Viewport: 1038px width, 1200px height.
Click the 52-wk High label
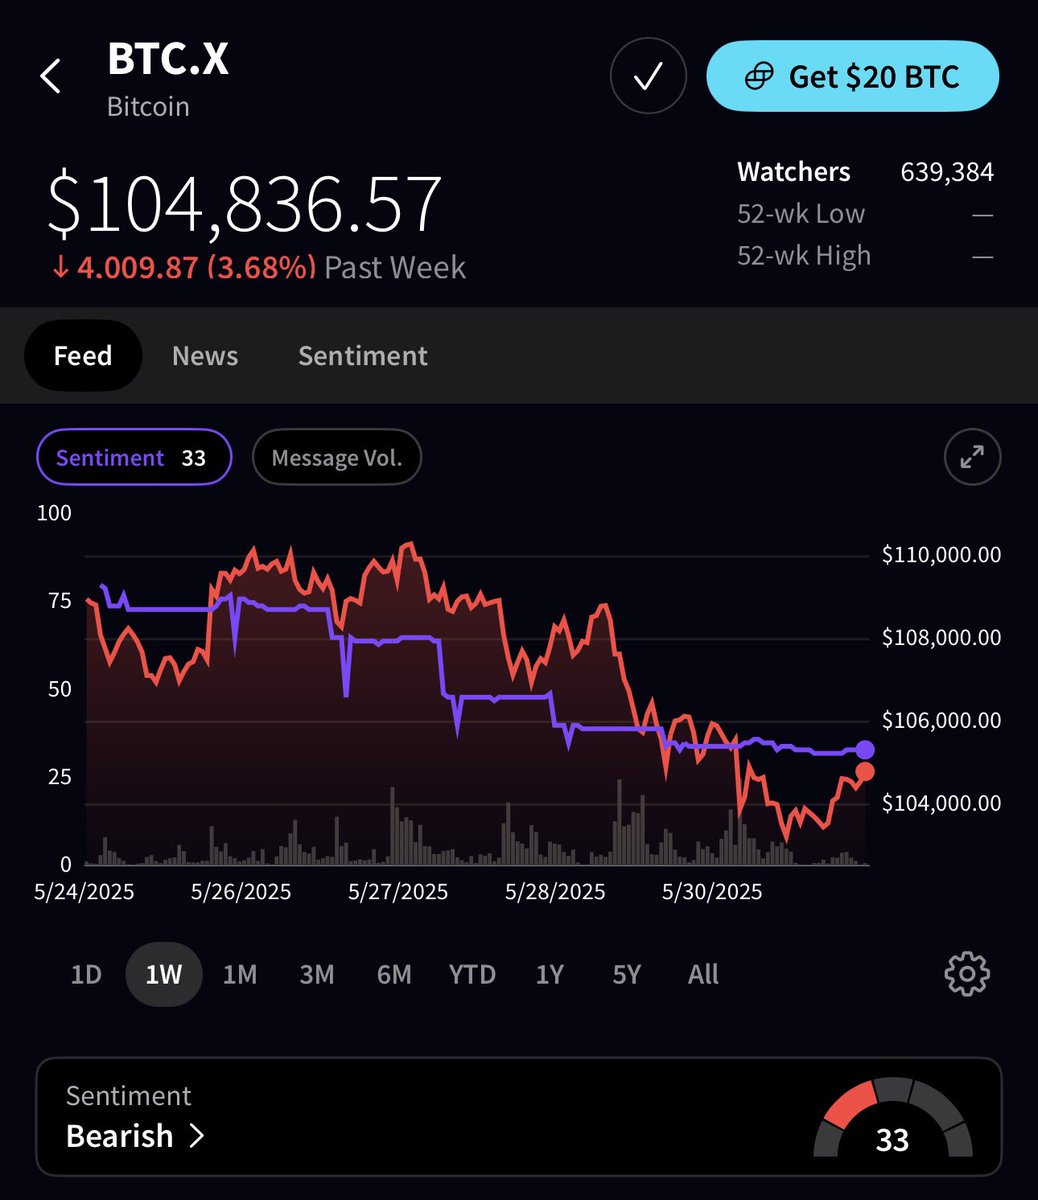804,256
